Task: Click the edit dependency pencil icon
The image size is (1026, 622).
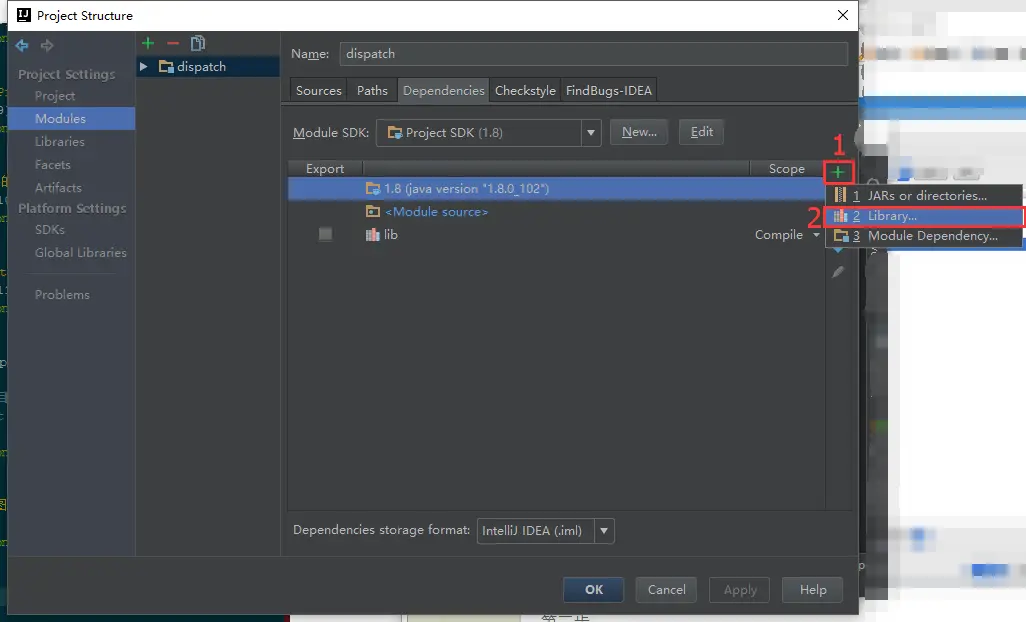Action: [838, 272]
